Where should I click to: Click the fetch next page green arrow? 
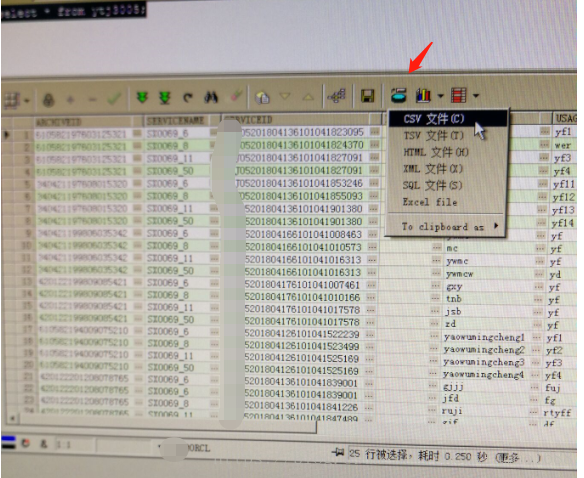click(142, 98)
